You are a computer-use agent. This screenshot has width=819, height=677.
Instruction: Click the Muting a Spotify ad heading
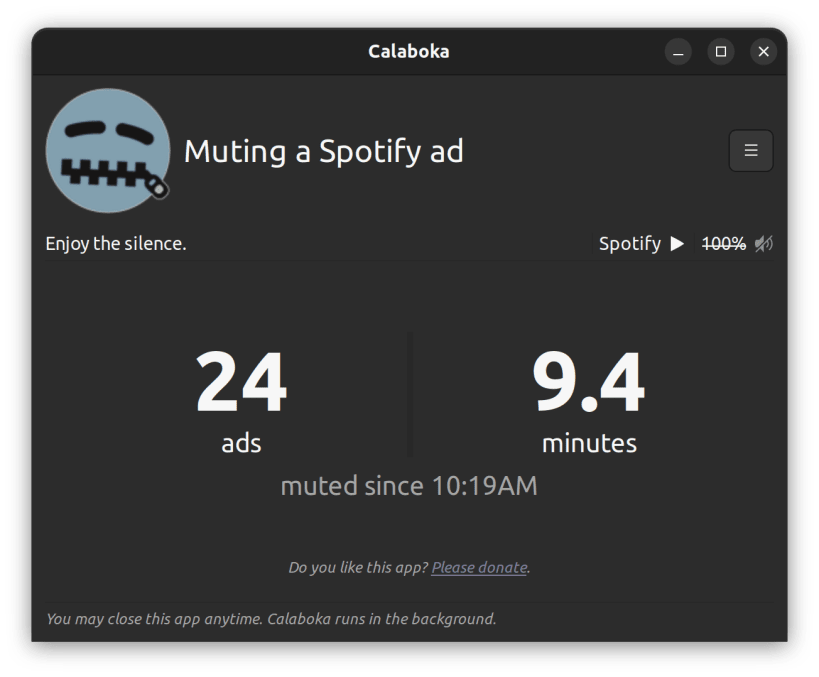[324, 151]
